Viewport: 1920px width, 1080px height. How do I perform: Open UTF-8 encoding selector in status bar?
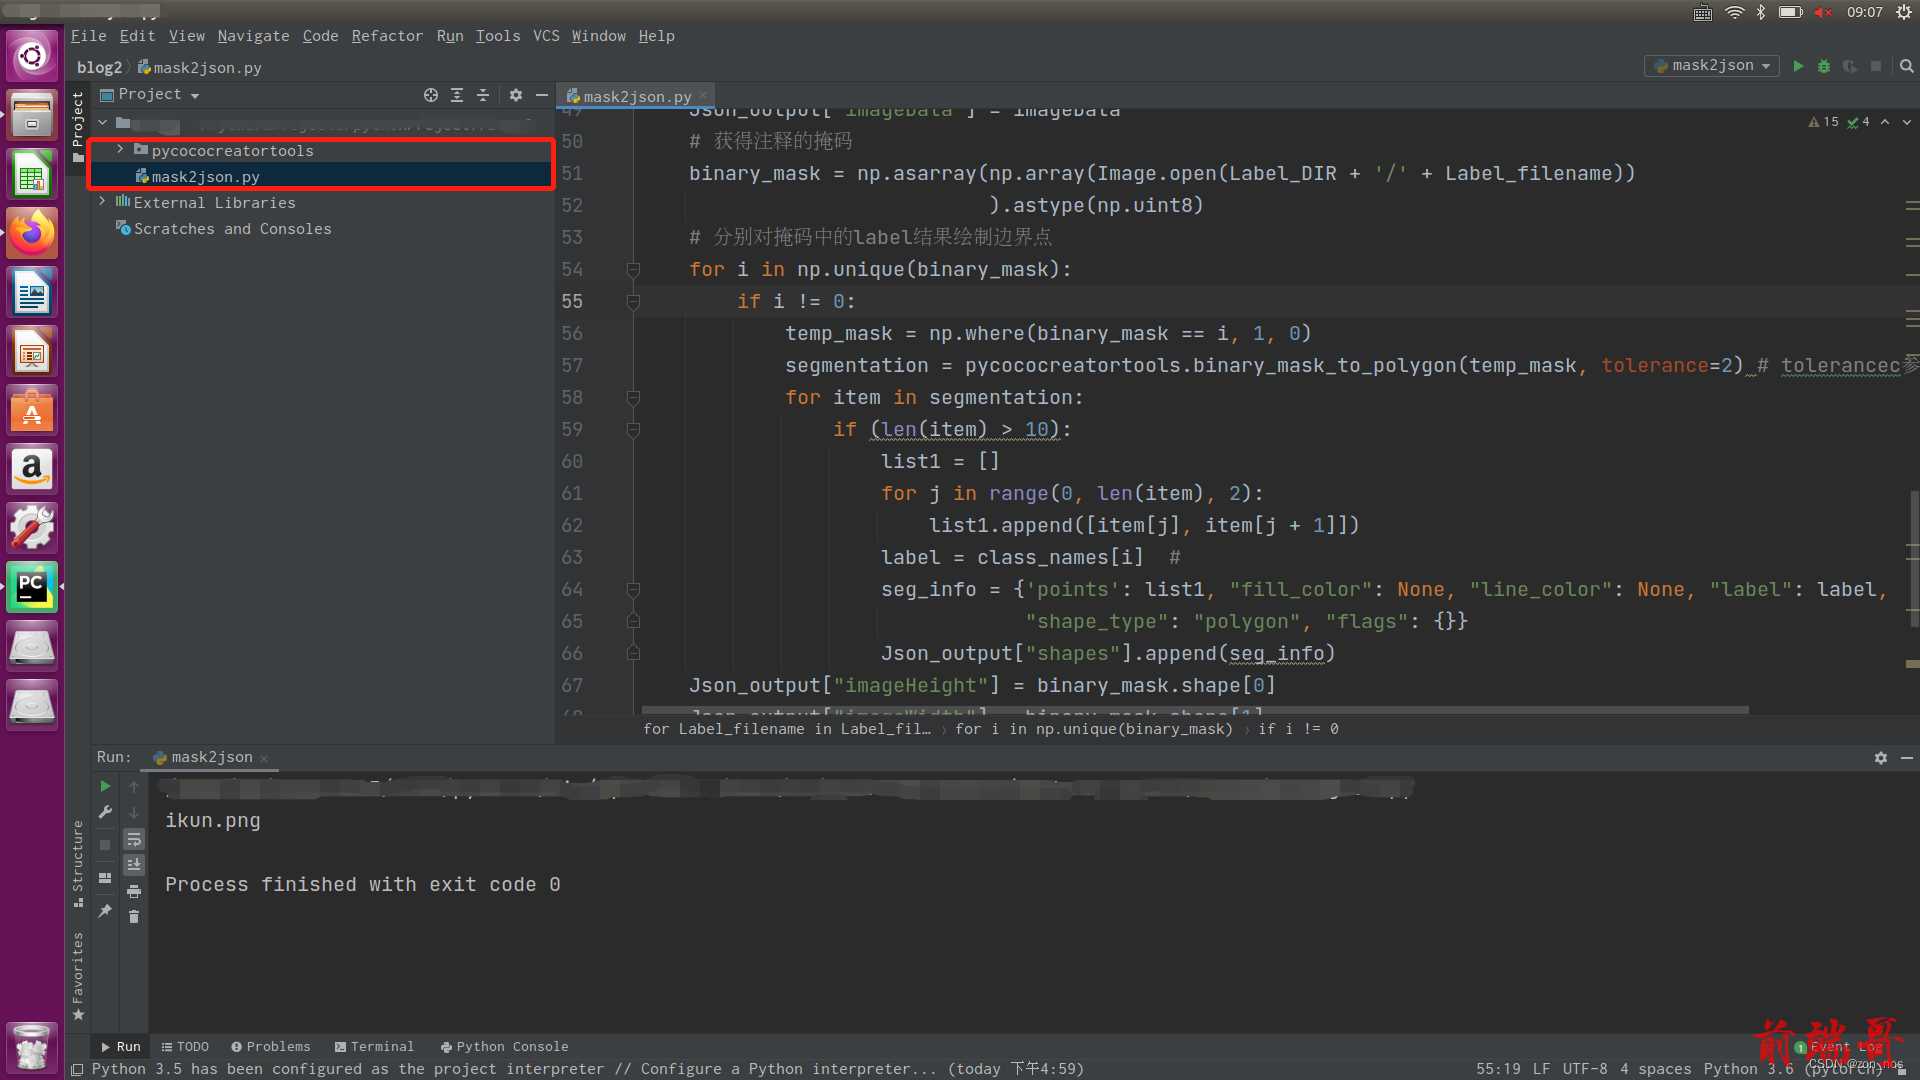1585,1069
